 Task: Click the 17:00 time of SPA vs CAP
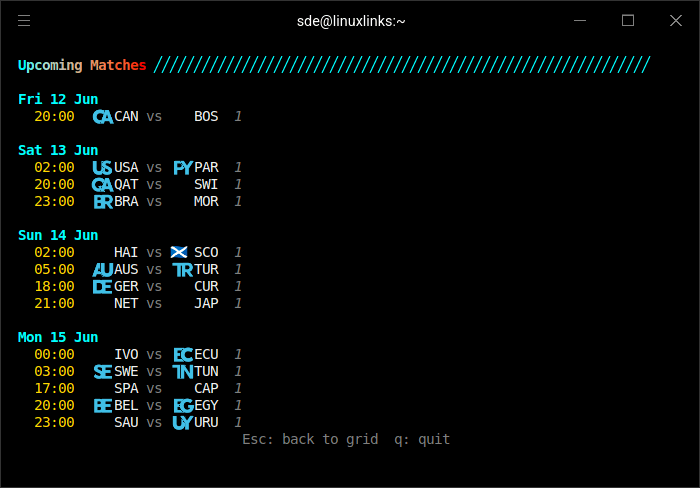coord(54,388)
